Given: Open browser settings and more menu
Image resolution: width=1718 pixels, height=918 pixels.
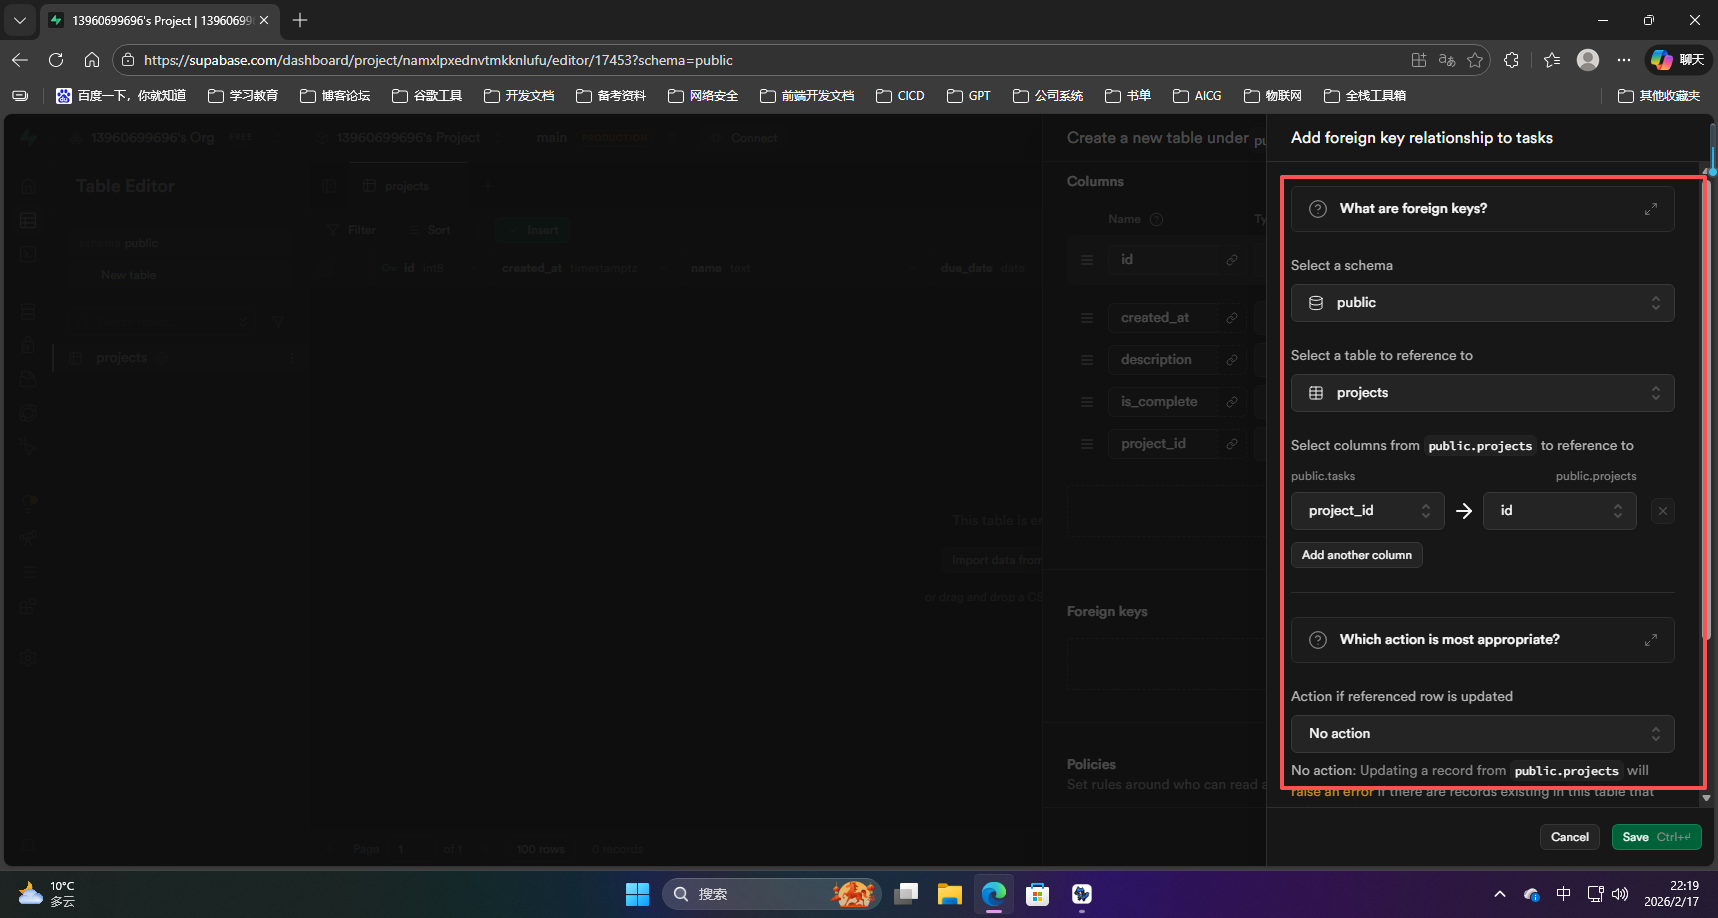Looking at the screenshot, I should [x=1624, y=60].
